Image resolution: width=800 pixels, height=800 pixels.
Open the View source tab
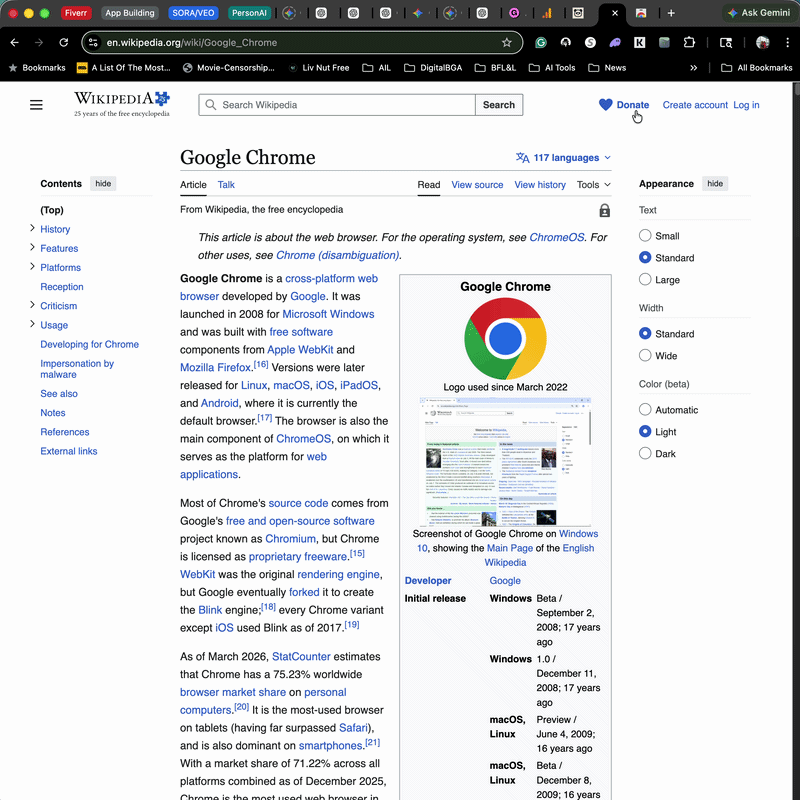click(x=477, y=185)
